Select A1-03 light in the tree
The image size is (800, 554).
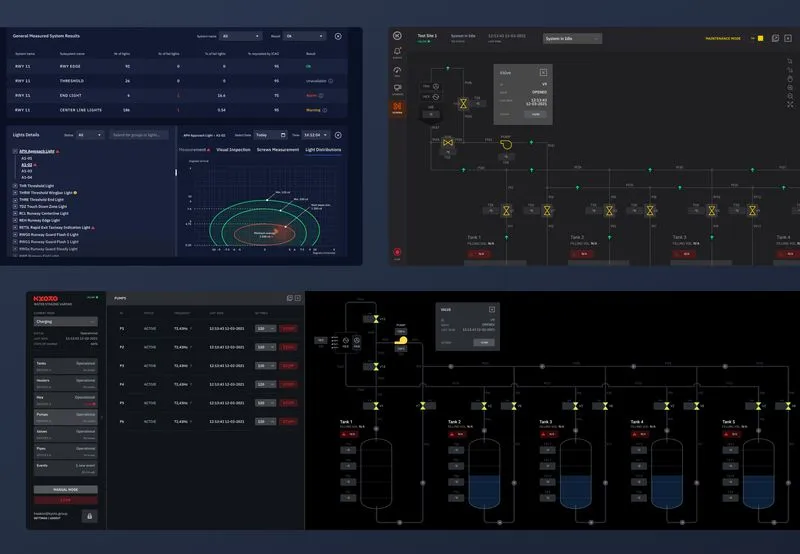27,171
